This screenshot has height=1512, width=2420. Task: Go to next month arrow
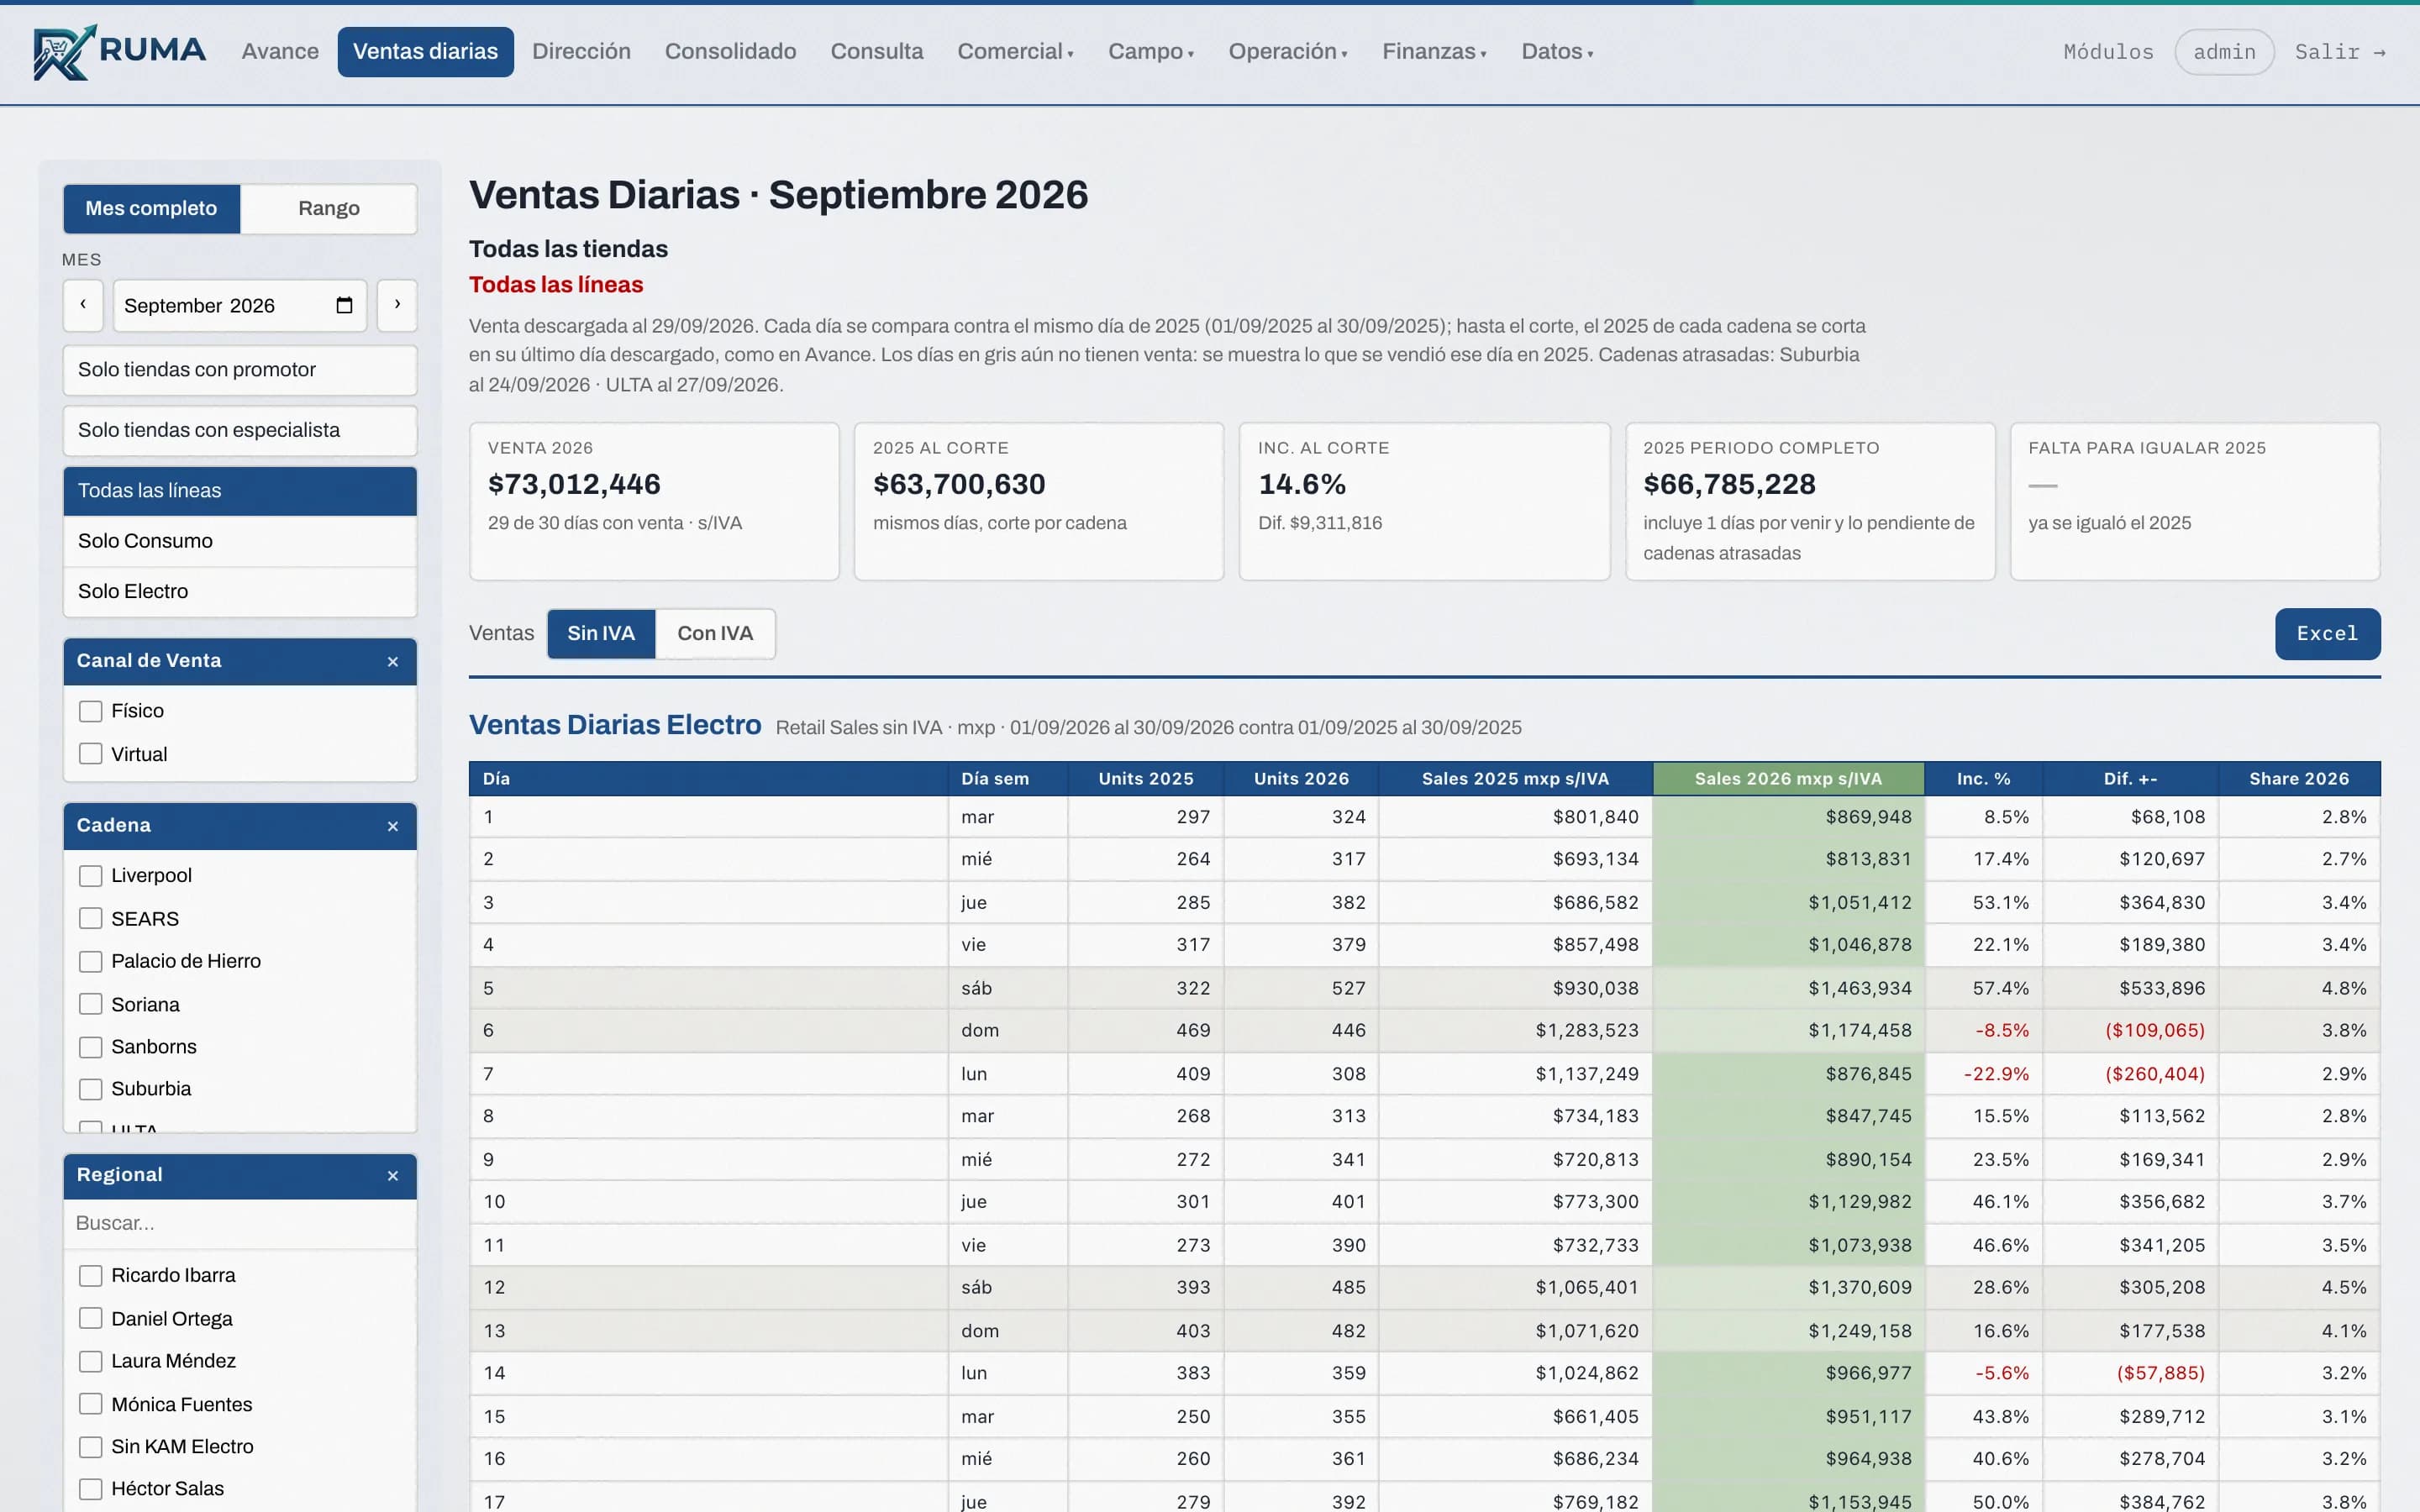pyautogui.click(x=397, y=305)
